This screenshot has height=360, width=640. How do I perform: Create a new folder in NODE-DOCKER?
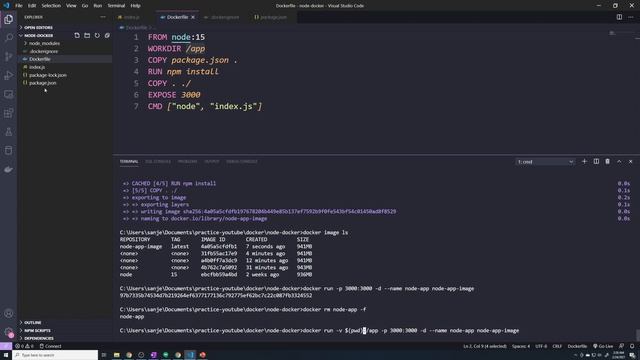click(x=87, y=36)
